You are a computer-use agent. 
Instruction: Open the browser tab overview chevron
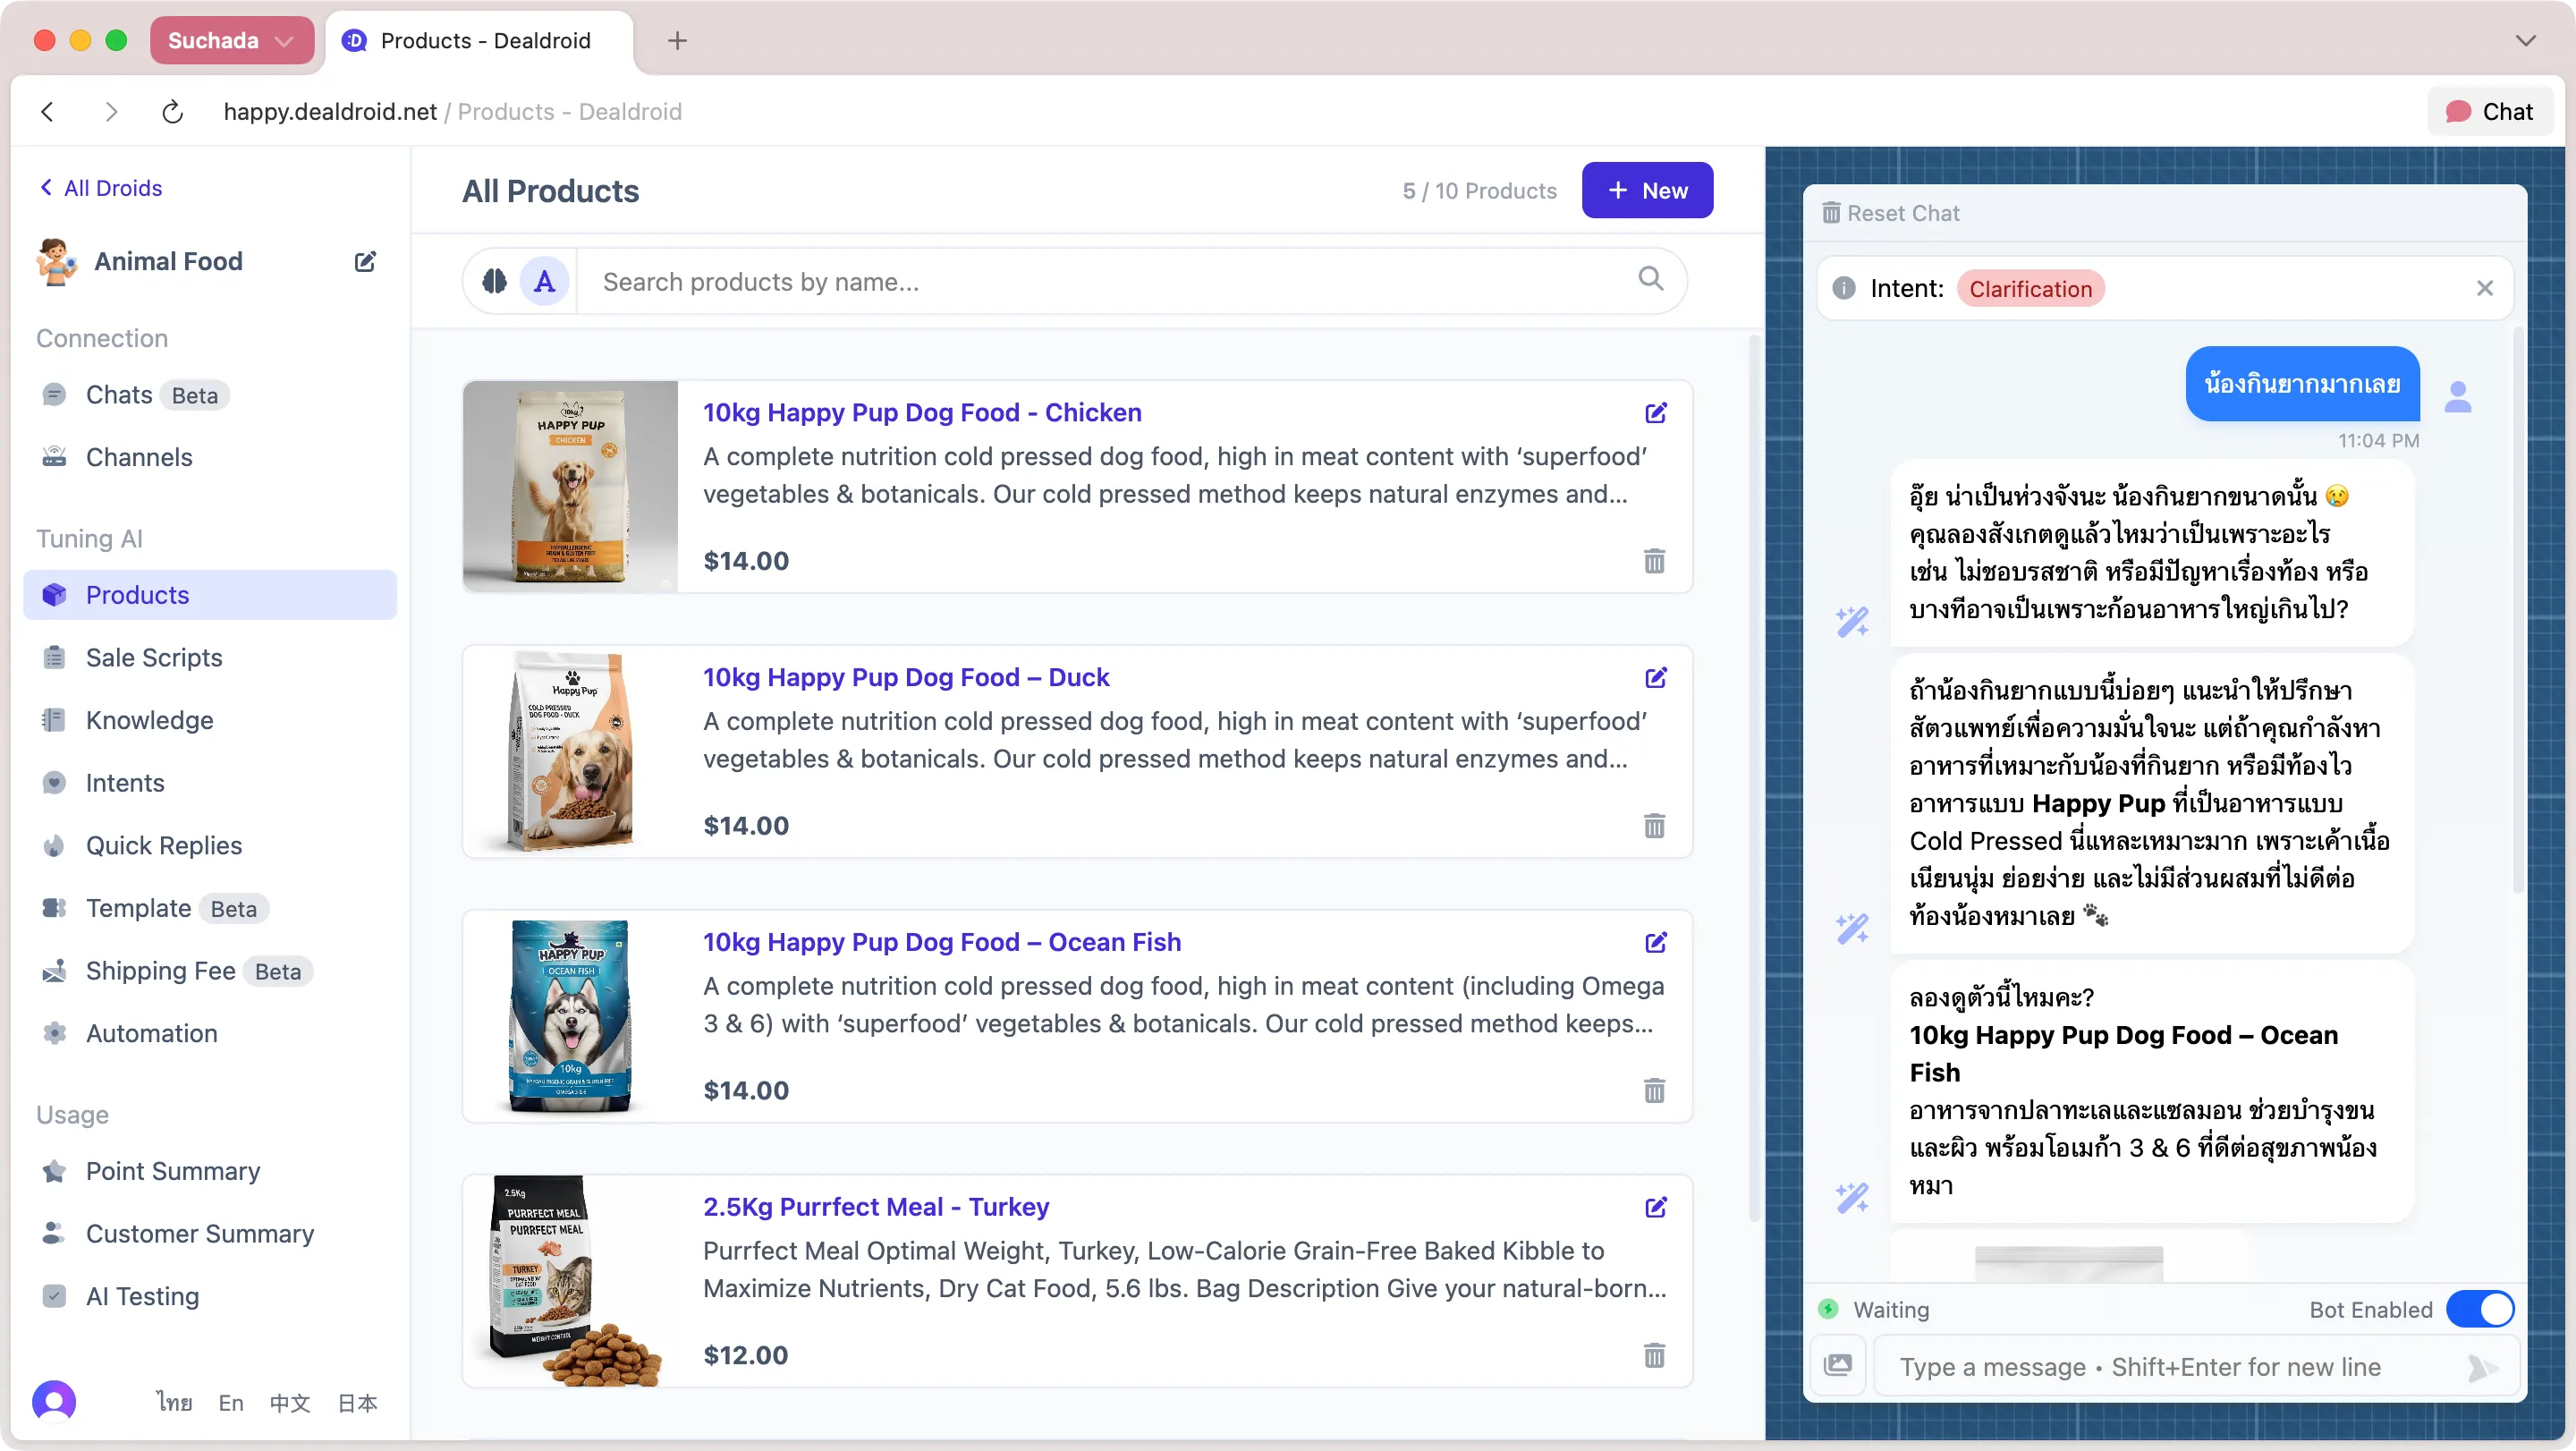click(x=2526, y=40)
